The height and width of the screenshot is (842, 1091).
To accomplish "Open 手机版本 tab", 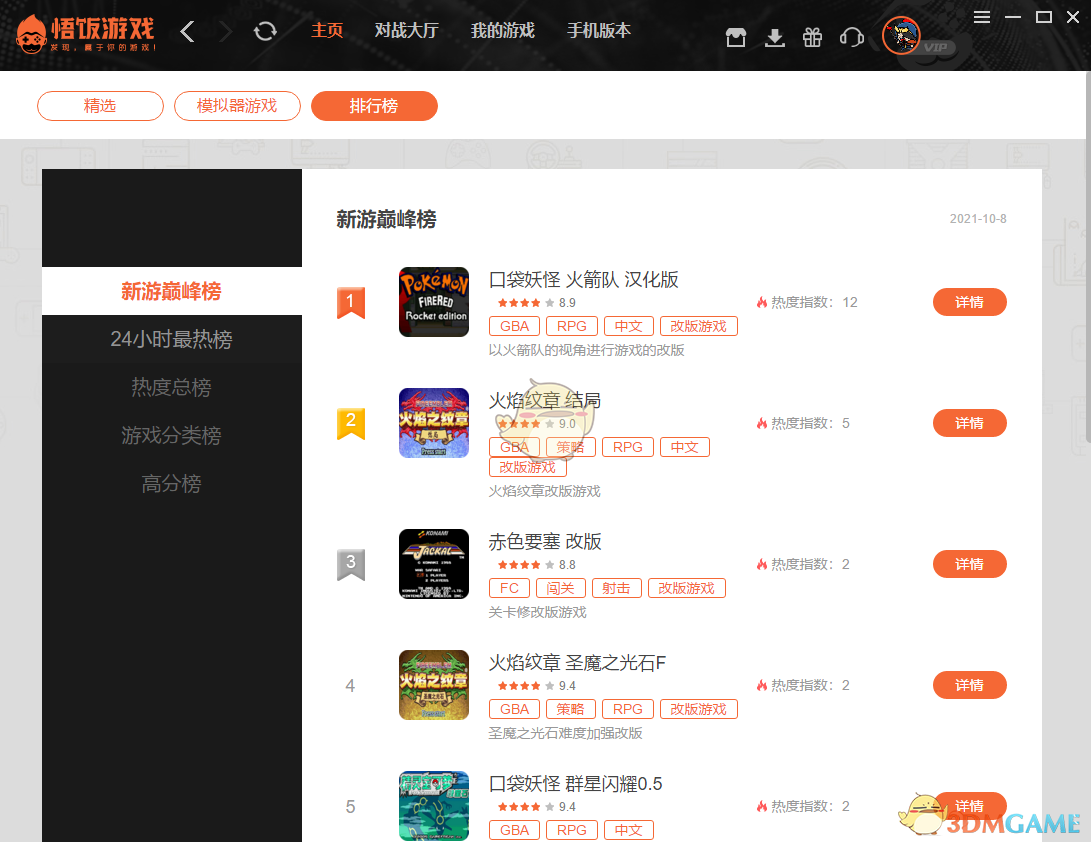I will coord(599,31).
